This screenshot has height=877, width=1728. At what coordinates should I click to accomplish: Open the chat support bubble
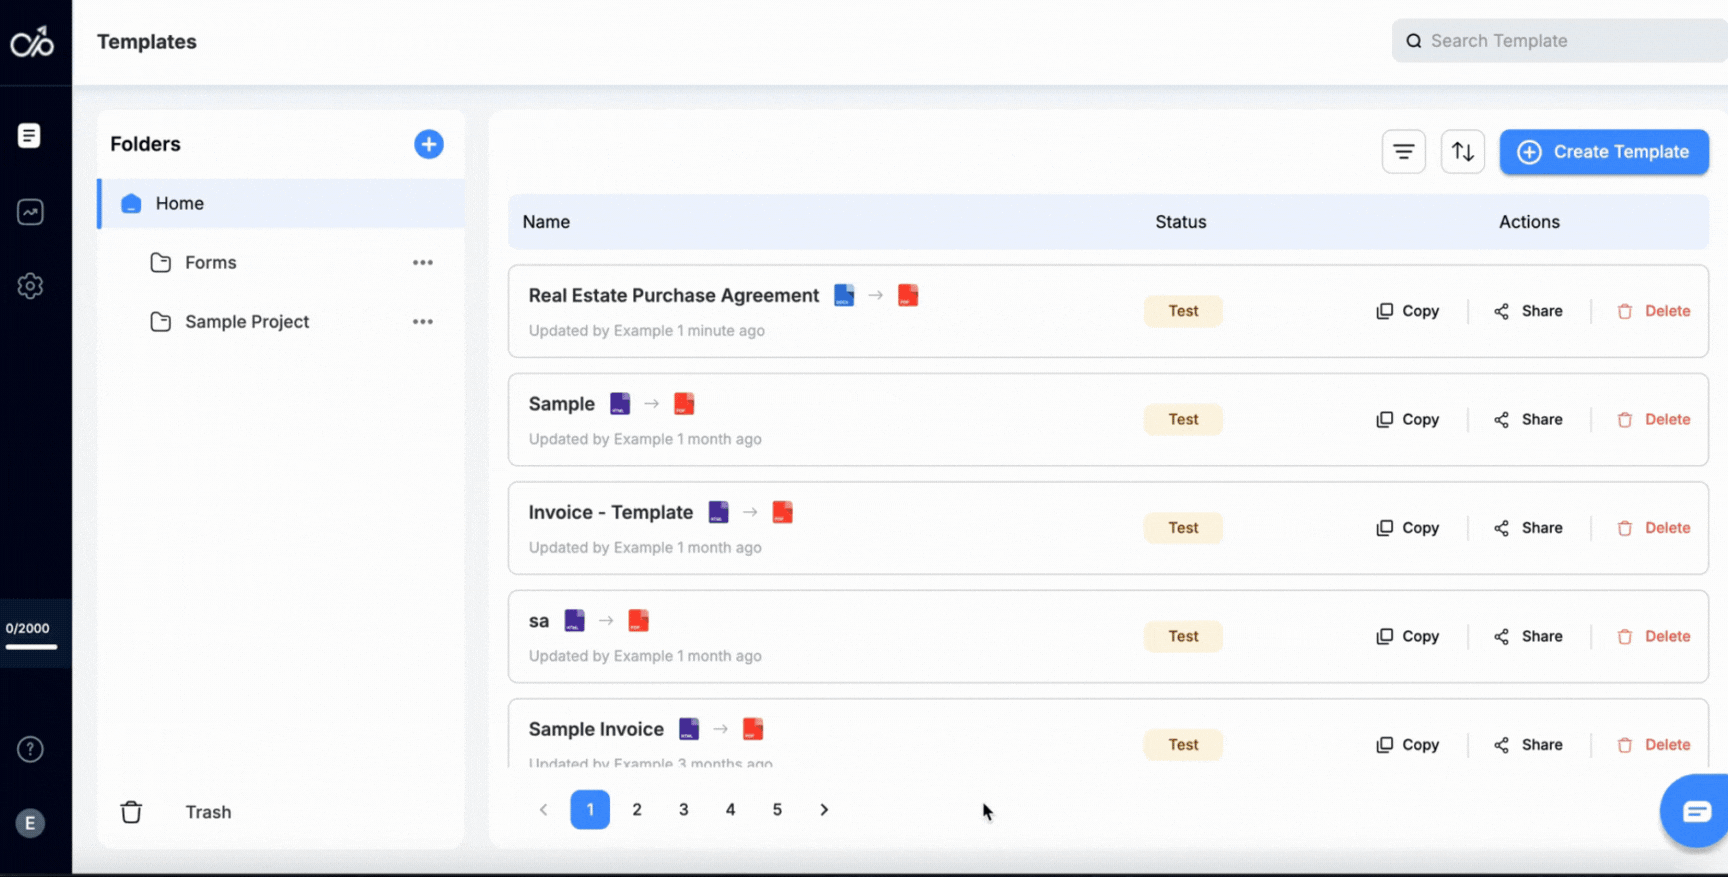(1695, 810)
